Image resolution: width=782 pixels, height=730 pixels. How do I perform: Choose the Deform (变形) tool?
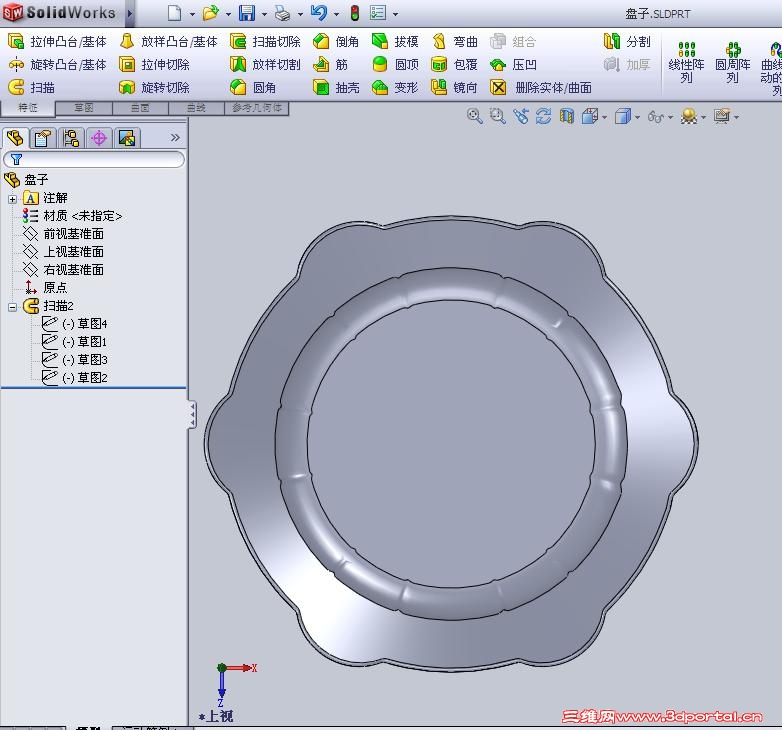[395, 87]
